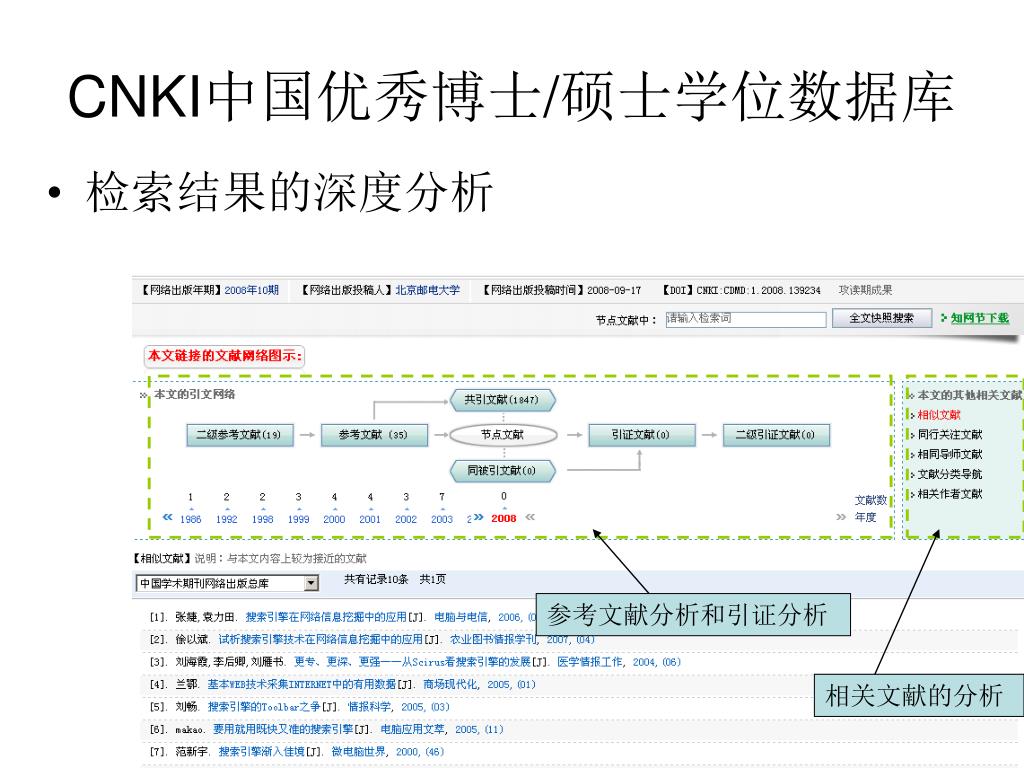Select year 1986 on the timeline
Image resolution: width=1024 pixels, height=768 pixels.
pos(191,519)
